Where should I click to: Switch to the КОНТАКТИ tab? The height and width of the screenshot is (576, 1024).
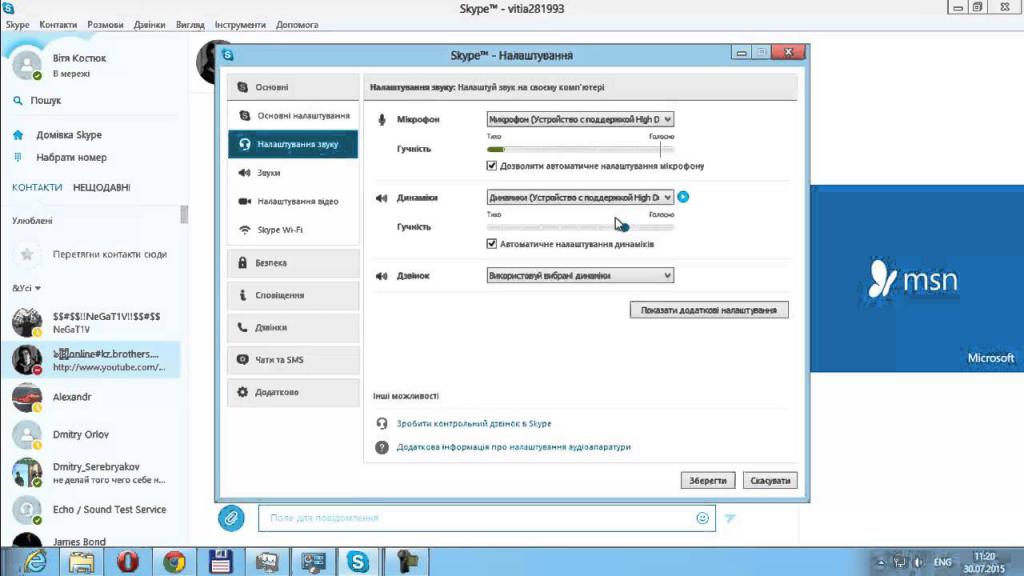click(x=37, y=187)
